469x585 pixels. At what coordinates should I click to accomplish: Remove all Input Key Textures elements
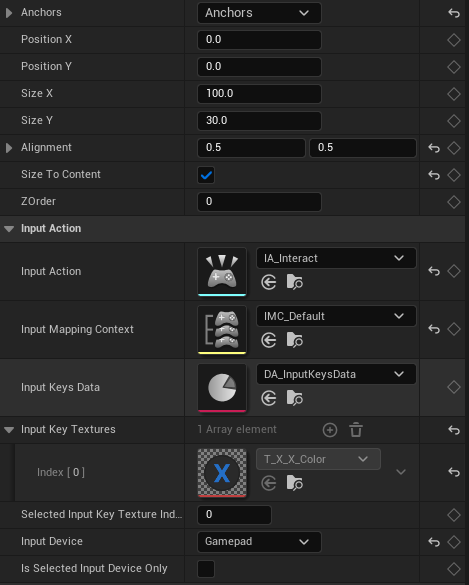(356, 430)
